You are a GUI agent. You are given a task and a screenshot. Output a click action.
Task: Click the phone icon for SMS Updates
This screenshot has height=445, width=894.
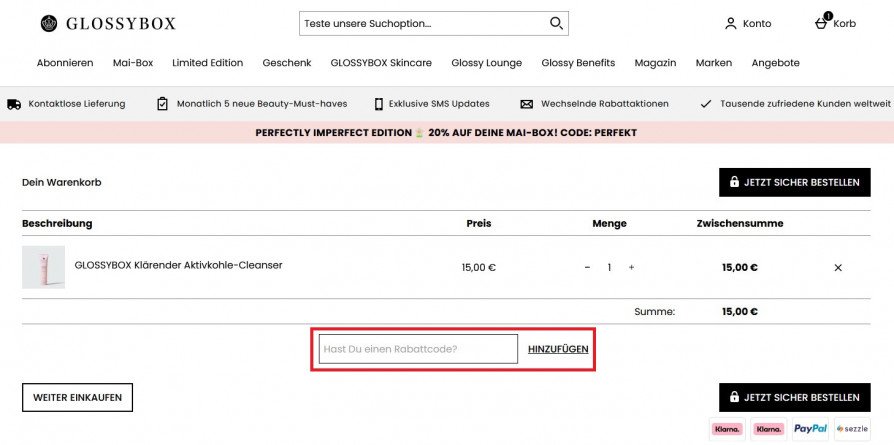379,104
